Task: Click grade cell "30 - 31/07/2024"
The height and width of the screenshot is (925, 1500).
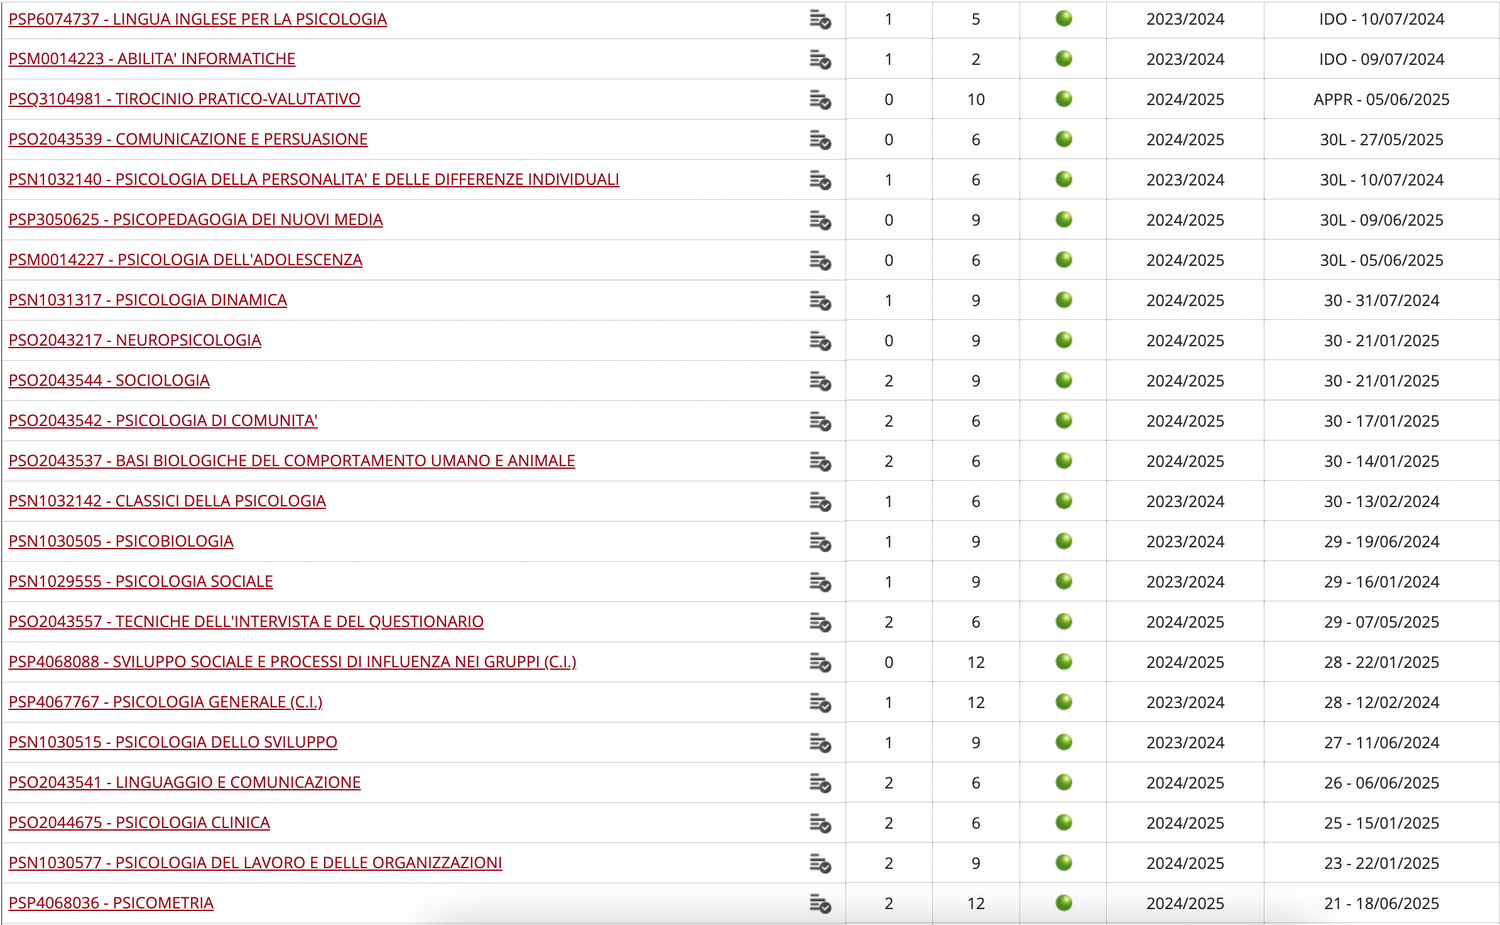Action: coord(1382,301)
